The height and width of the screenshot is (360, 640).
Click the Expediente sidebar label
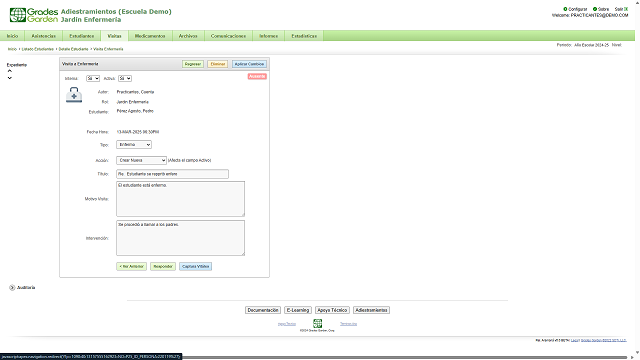click(17, 65)
